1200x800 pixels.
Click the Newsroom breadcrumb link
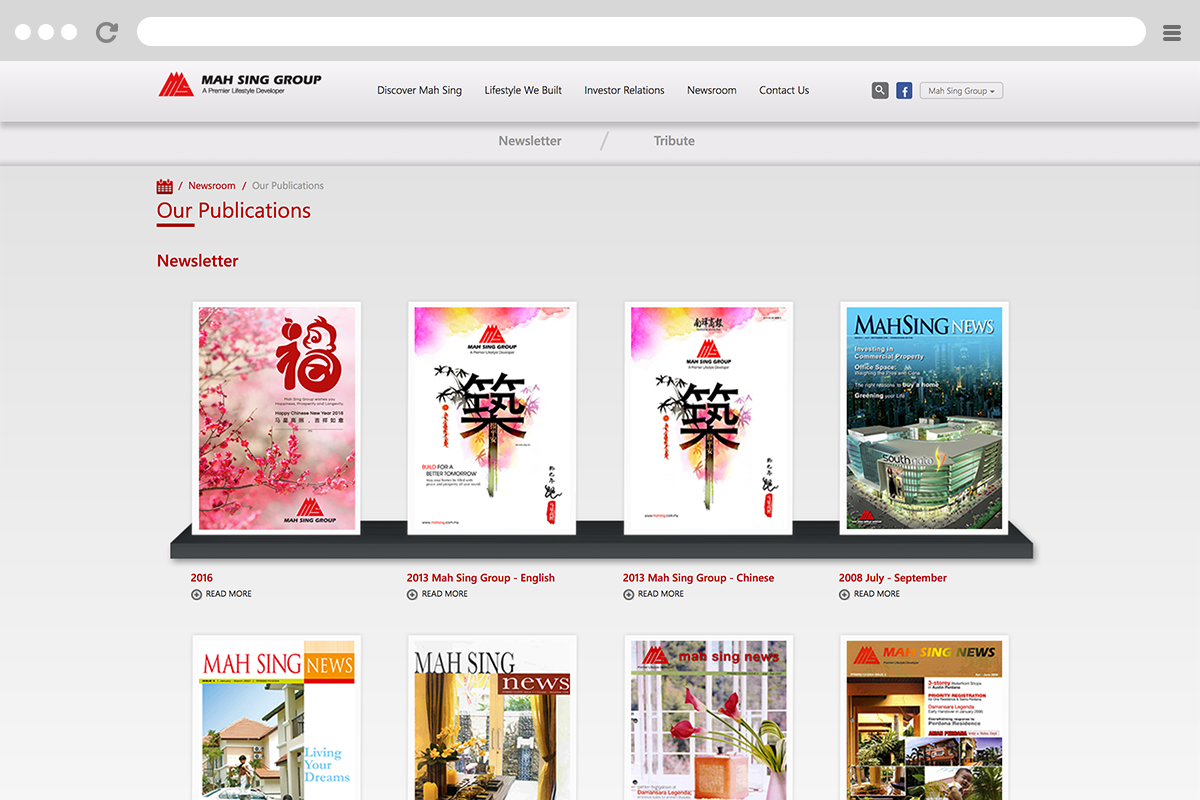pos(212,186)
